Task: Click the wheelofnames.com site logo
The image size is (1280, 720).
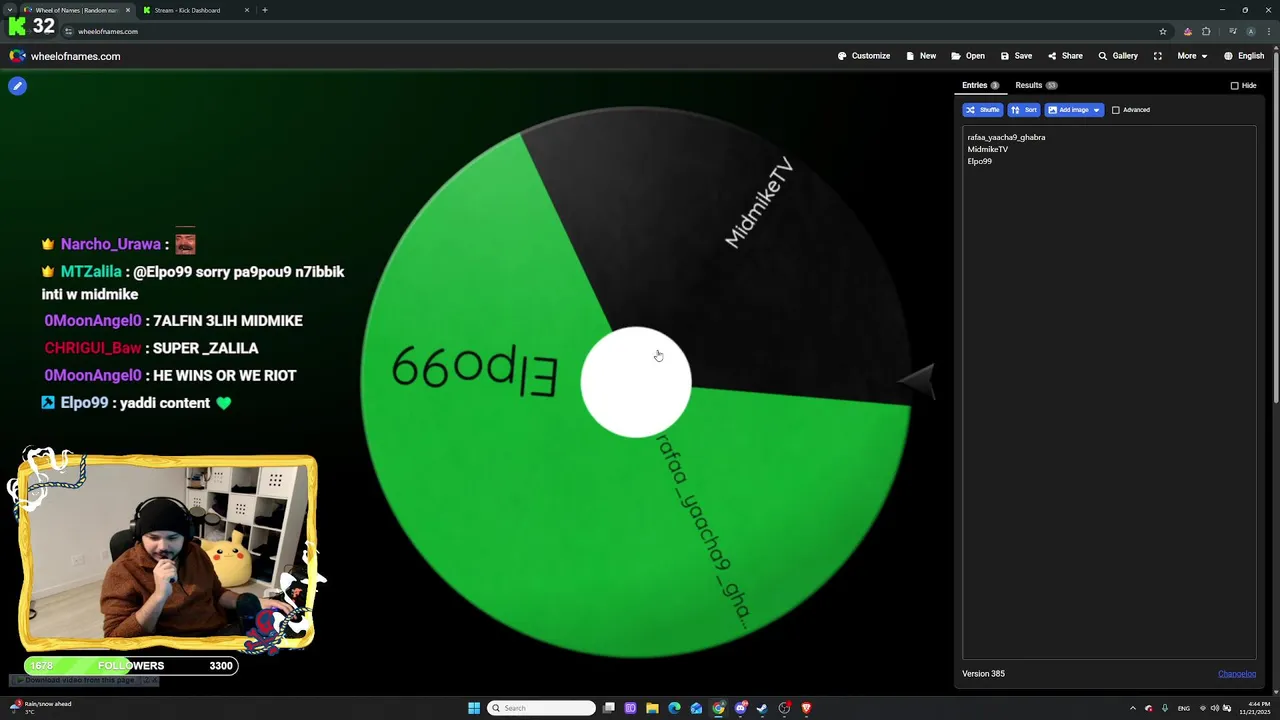Action: (65, 56)
